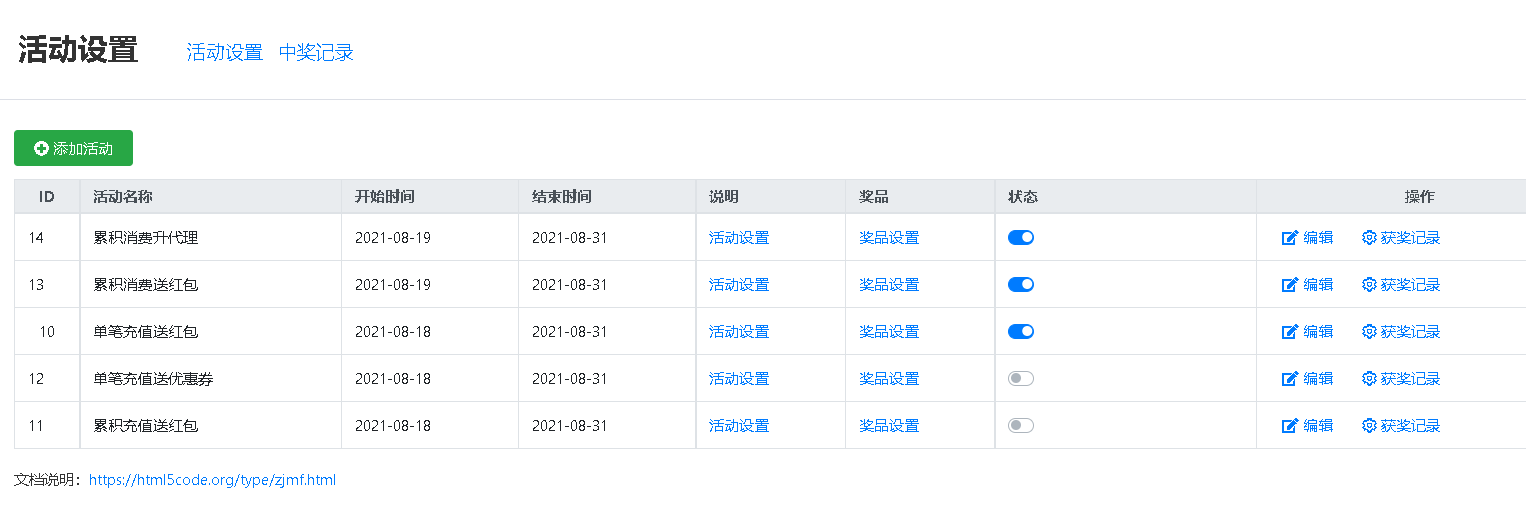This screenshot has height=516, width=1526.
Task: Click the 添加活动 button
Action: coord(73,148)
